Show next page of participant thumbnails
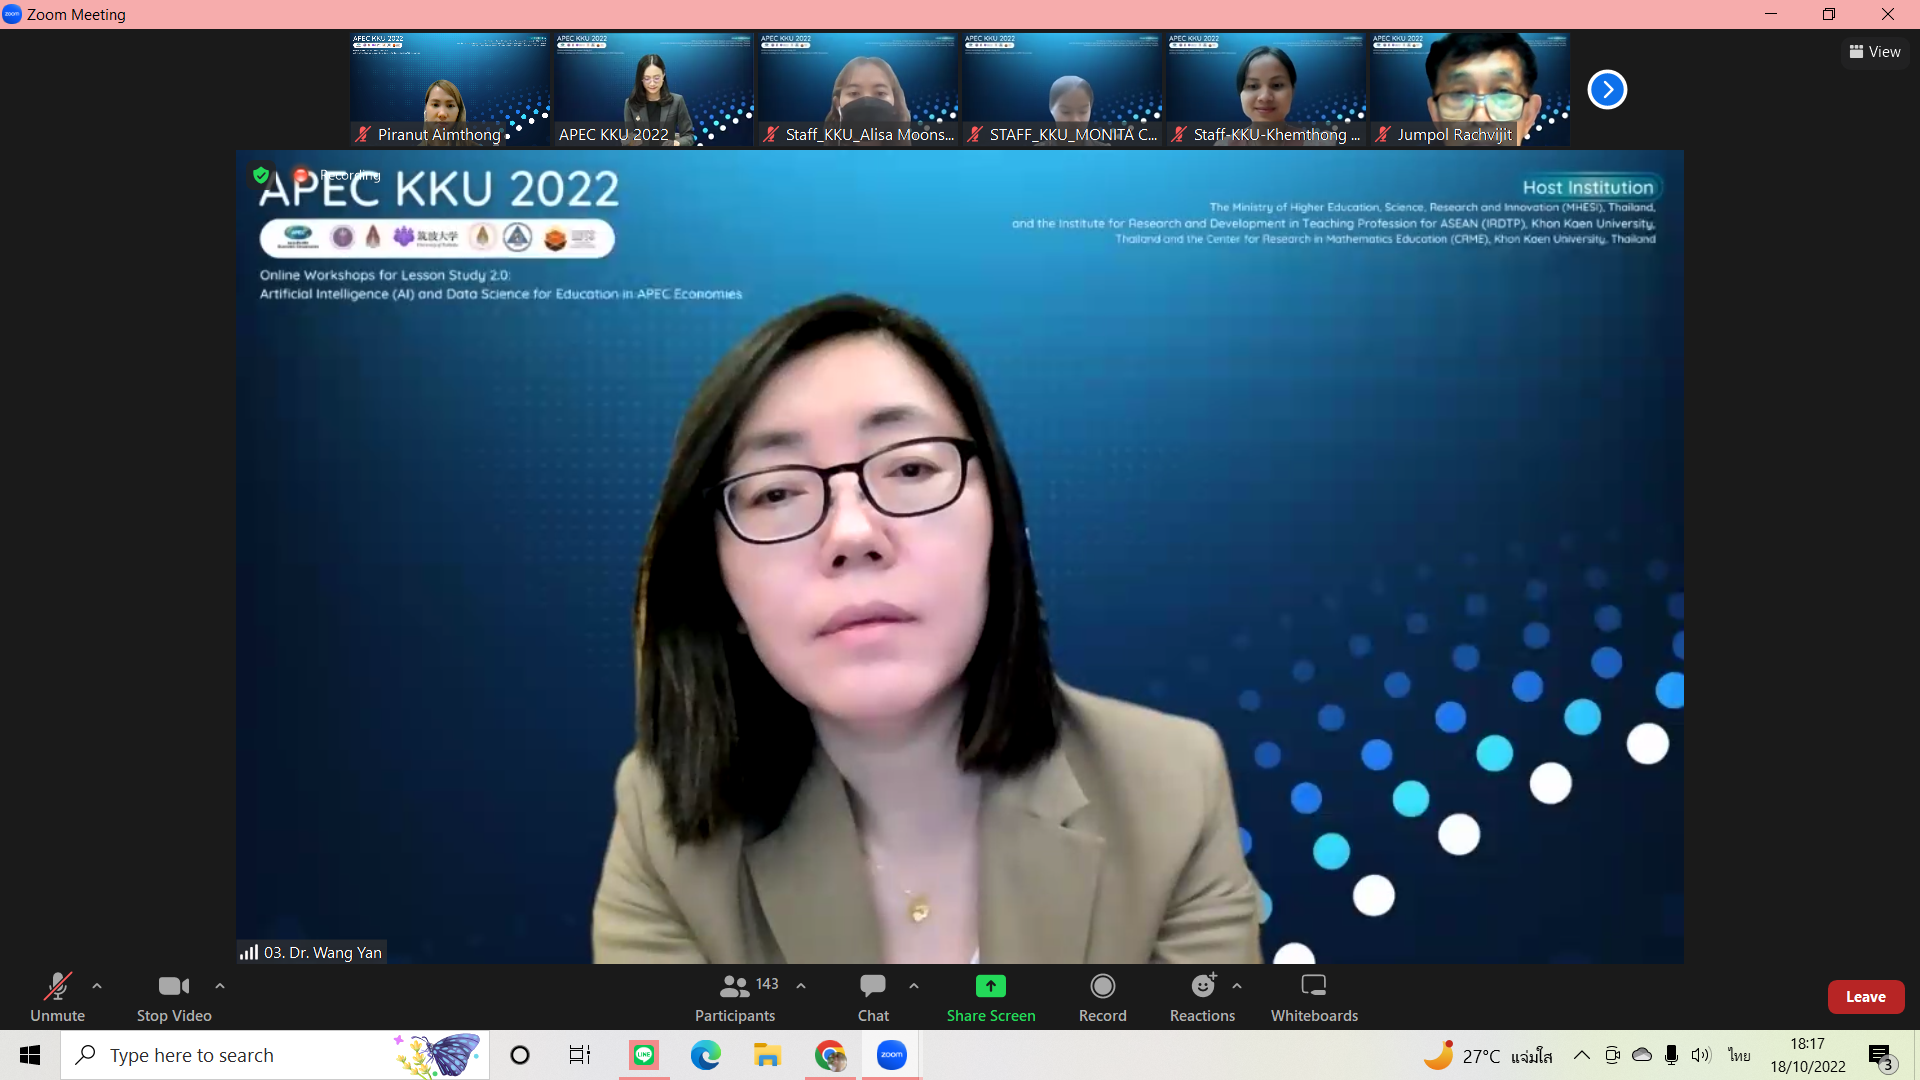The width and height of the screenshot is (1920, 1080). (1607, 90)
